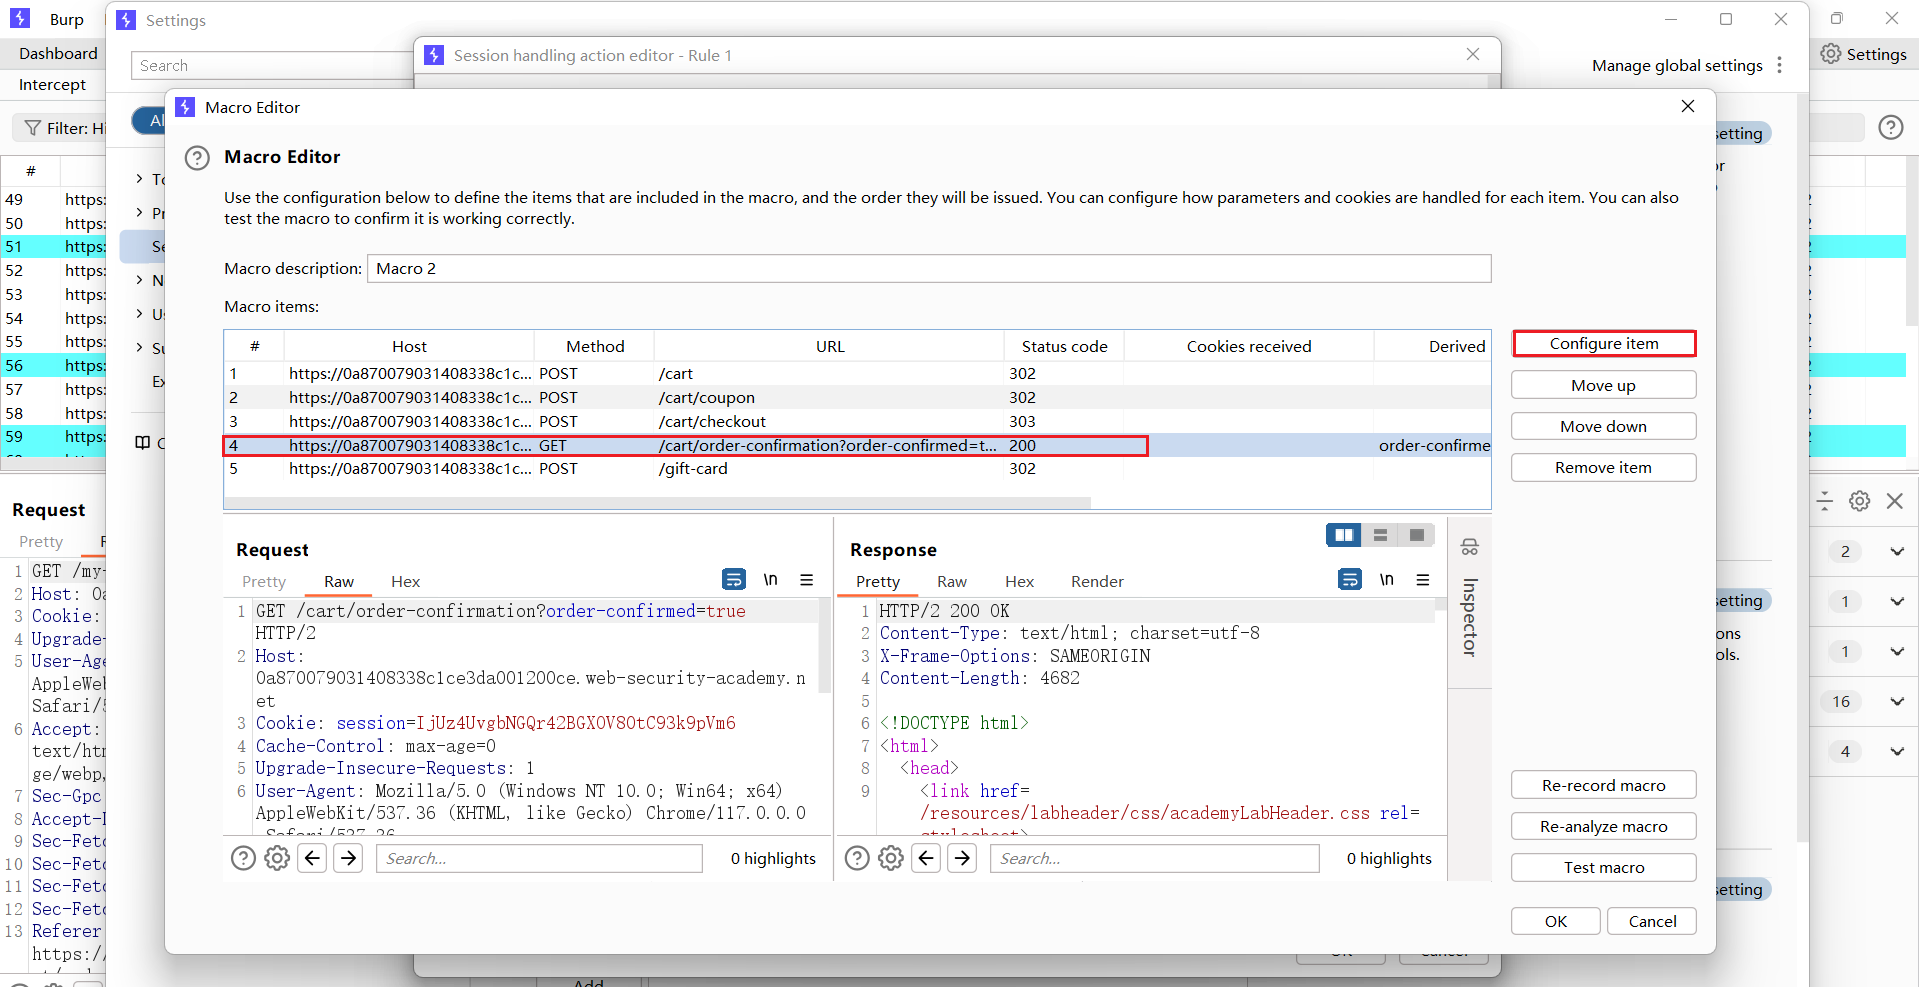Viewport: 1920px width, 987px height.
Task: Click Remove item button
Action: click(x=1603, y=467)
